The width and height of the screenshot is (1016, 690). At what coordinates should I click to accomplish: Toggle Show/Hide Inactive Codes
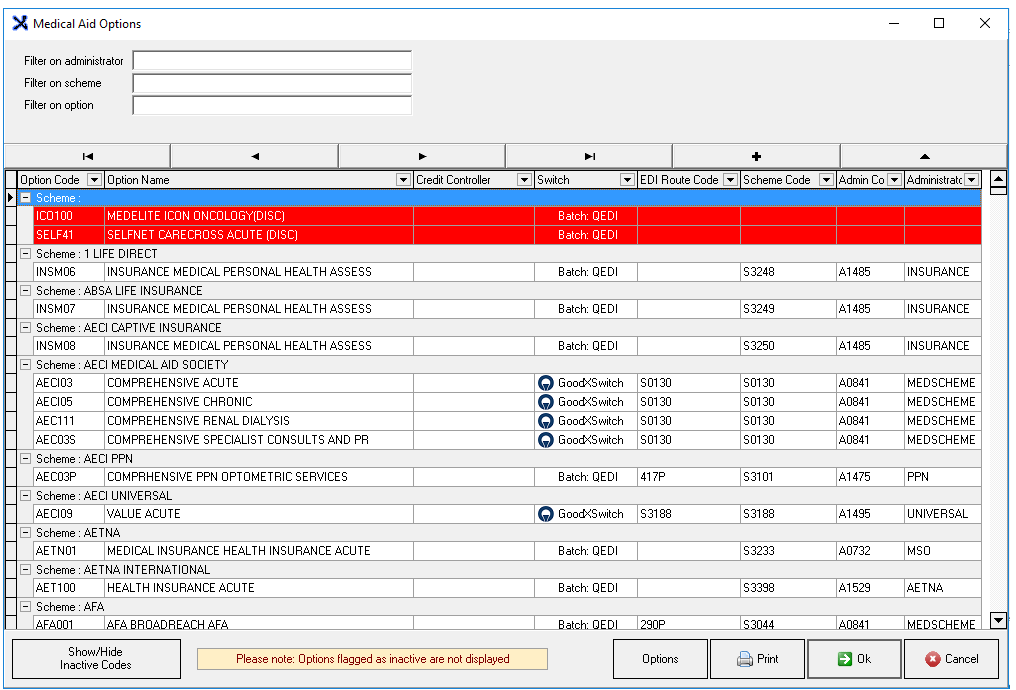click(x=96, y=659)
